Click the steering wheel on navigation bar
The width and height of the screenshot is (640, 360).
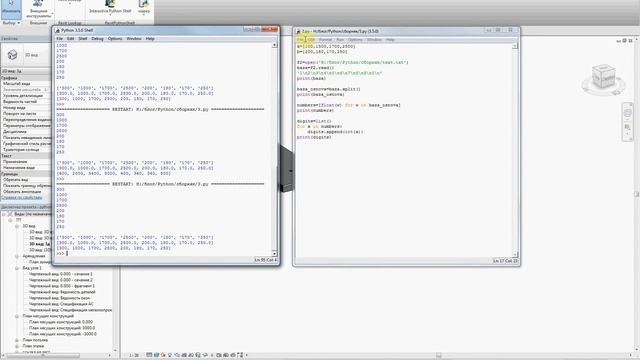(x=628, y=114)
